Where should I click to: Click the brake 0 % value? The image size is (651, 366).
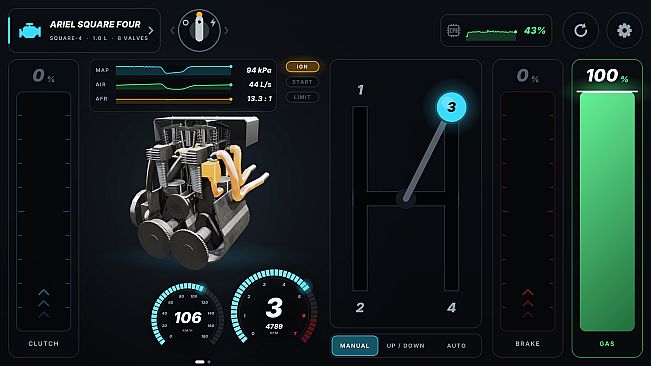pyautogui.click(x=528, y=76)
